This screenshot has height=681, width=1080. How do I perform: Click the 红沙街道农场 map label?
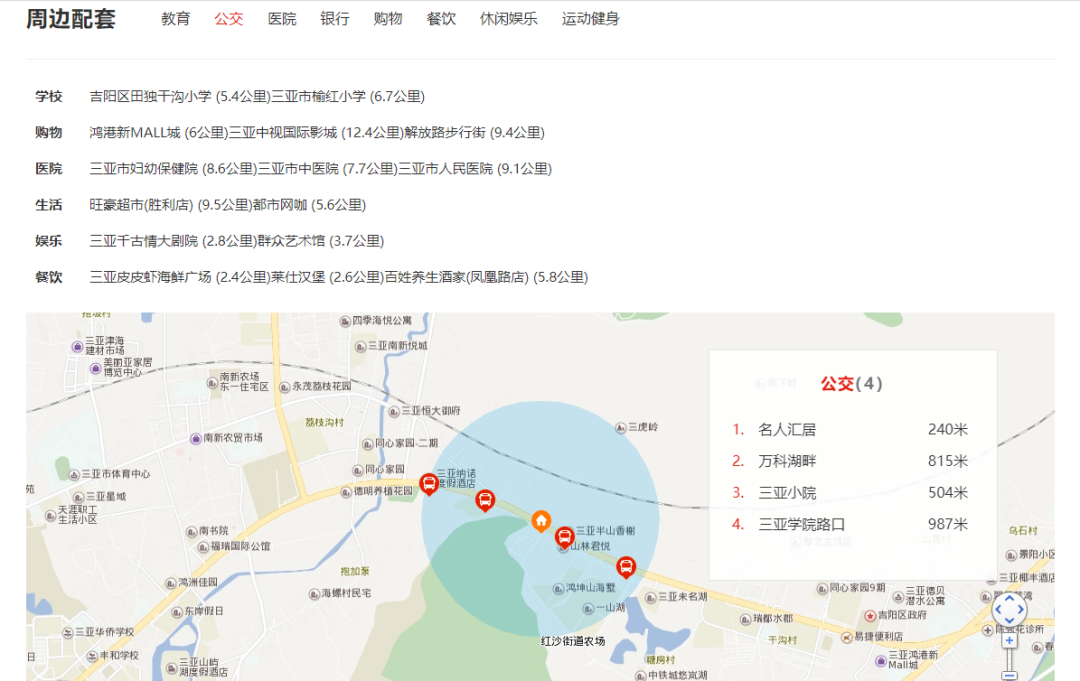(573, 641)
